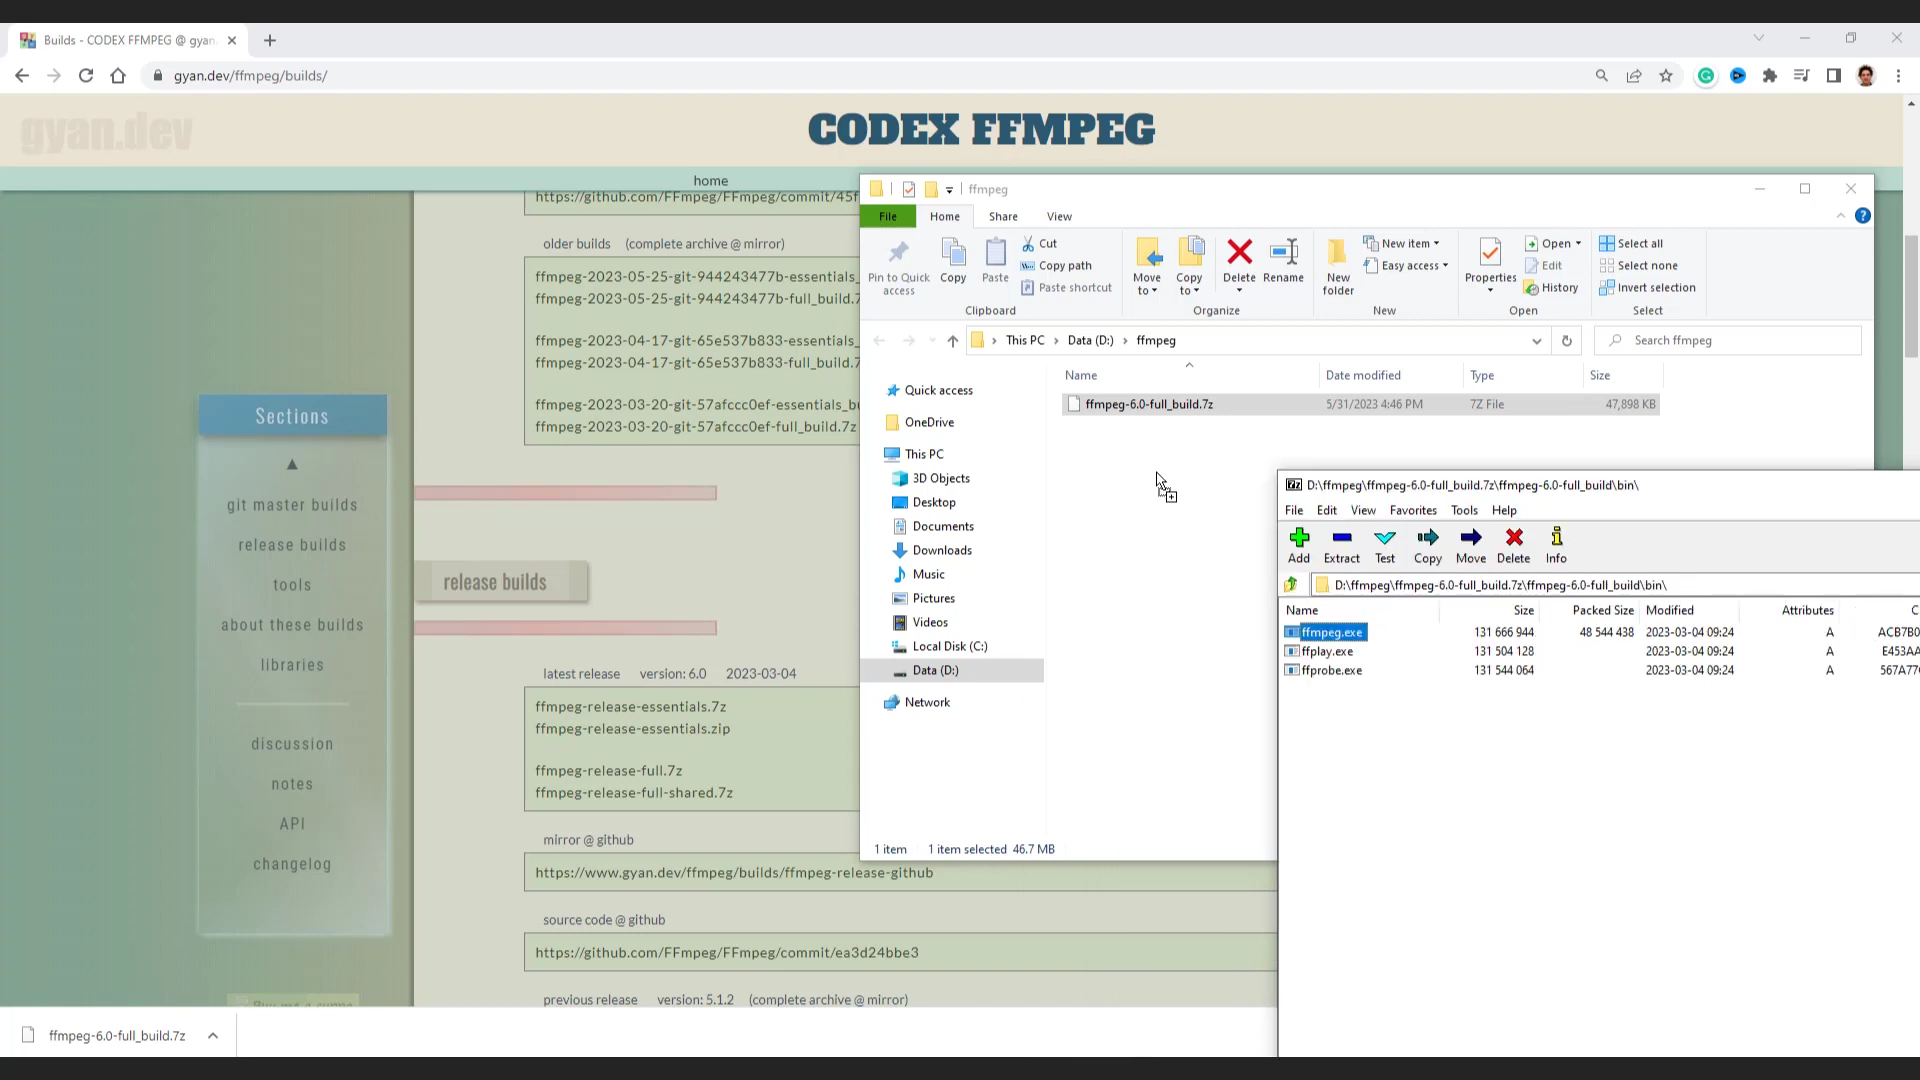Click ffmpeg-release-essentials.zip link

pos(632,729)
